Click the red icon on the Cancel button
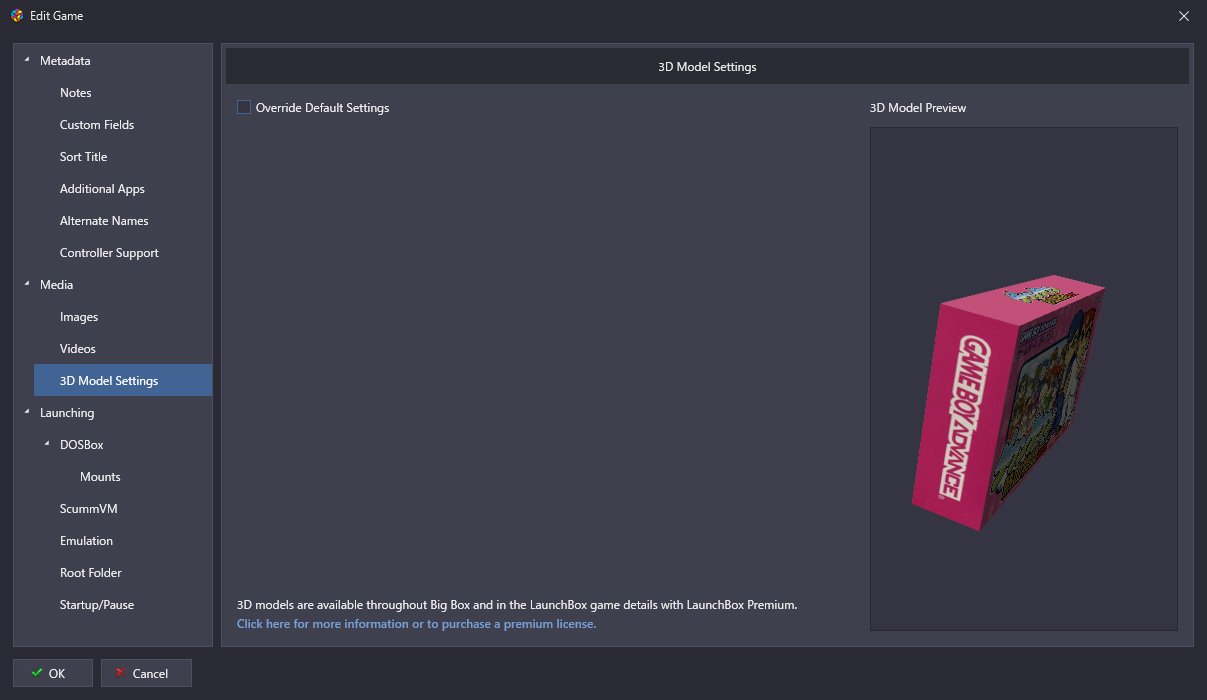This screenshot has width=1207, height=700. pyautogui.click(x=120, y=673)
